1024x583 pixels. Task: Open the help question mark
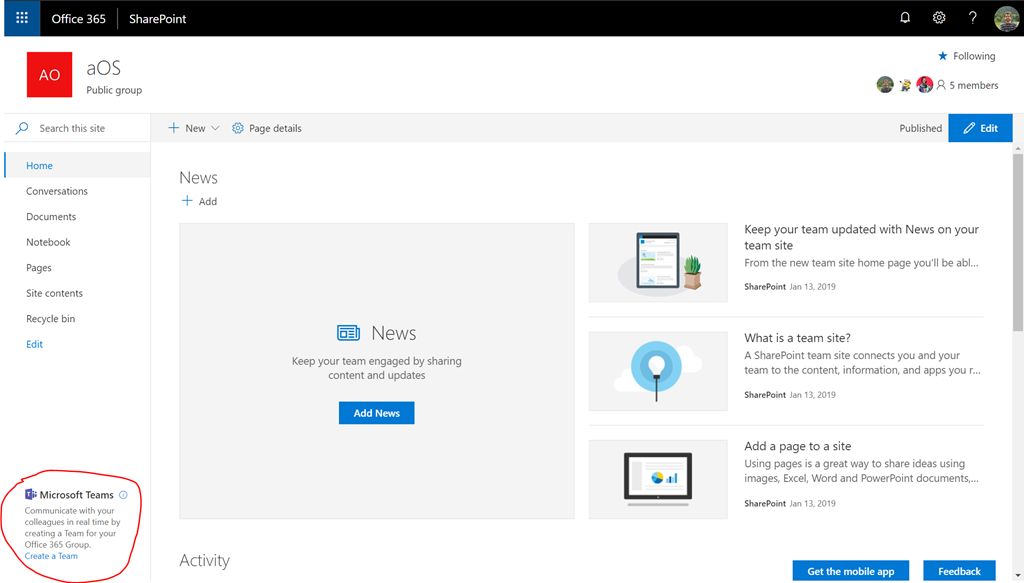972,18
